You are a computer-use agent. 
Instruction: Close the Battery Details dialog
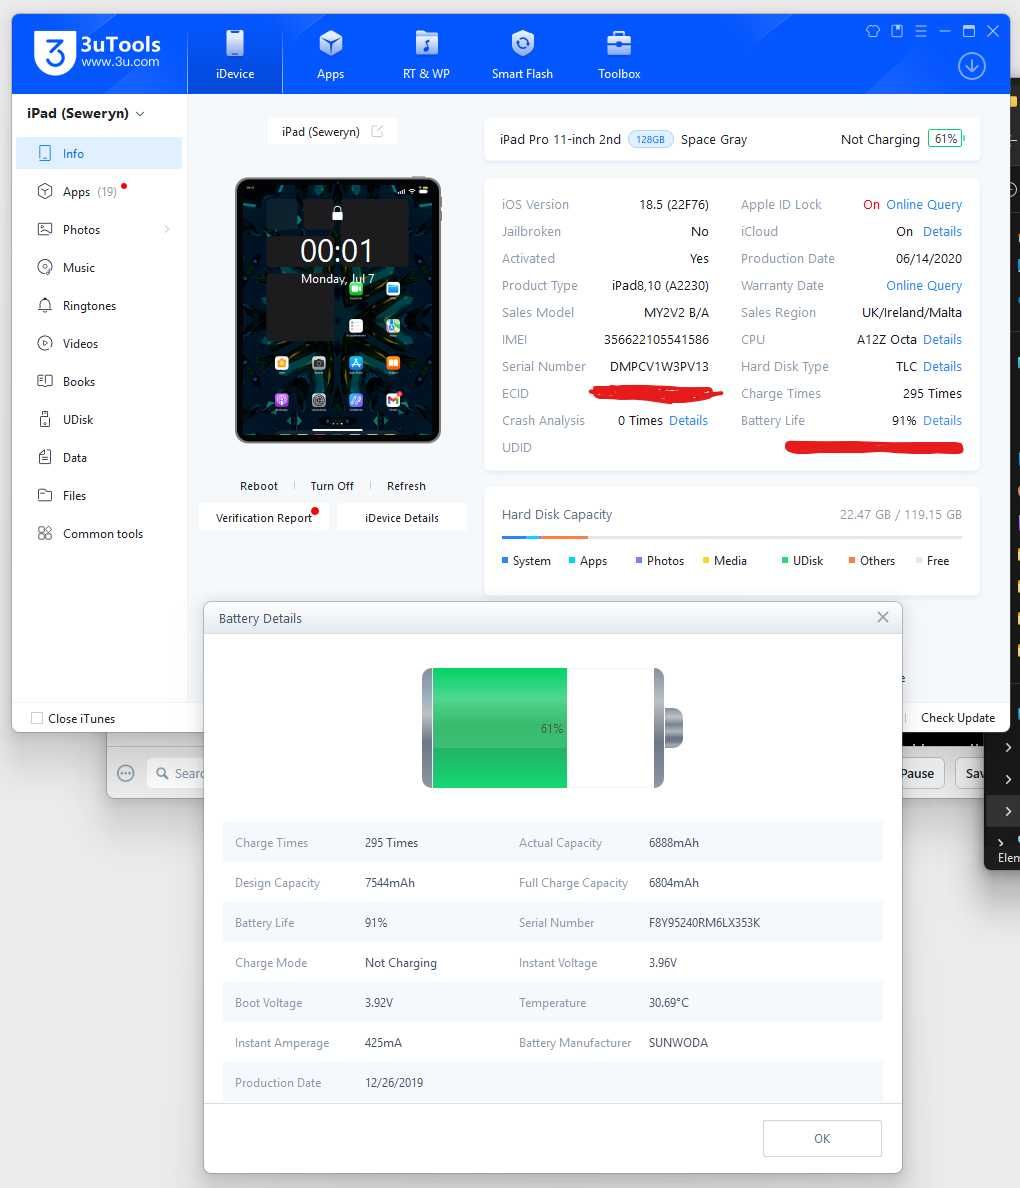click(882, 617)
